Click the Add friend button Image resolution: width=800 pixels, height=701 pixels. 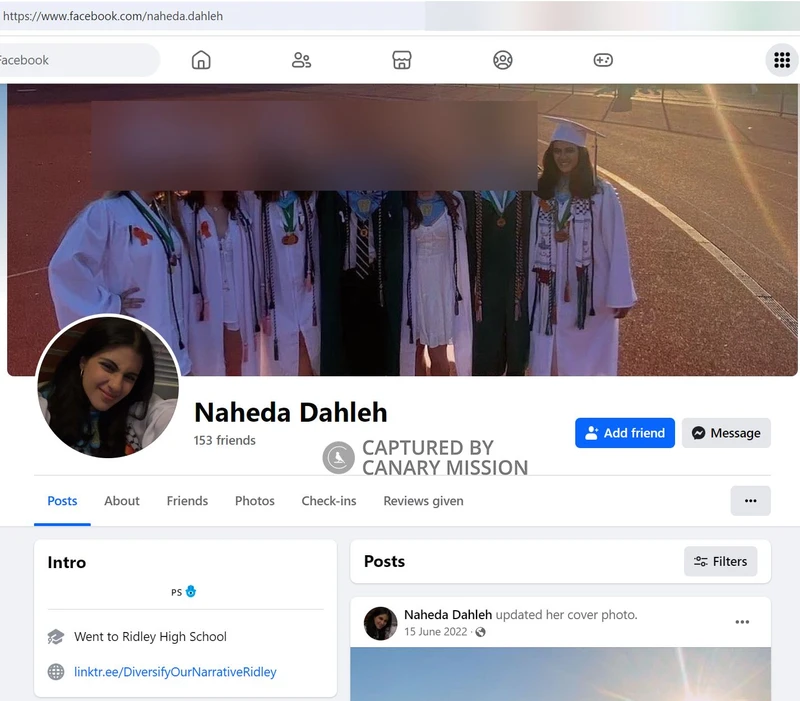coord(624,433)
